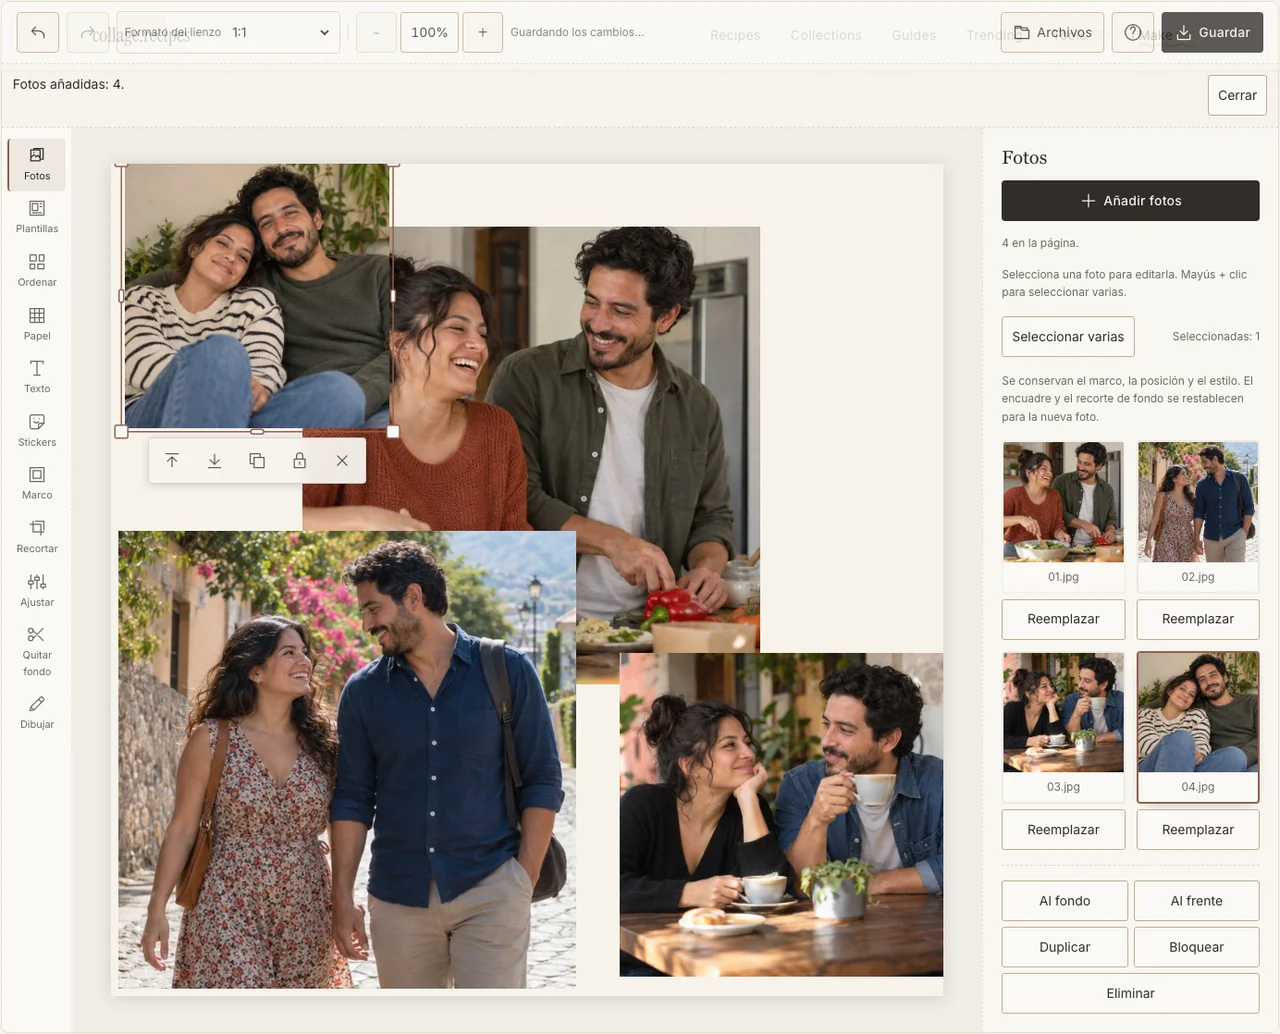1280x1034 pixels.
Task: Click the 100% zoom level field
Action: pyautogui.click(x=429, y=32)
